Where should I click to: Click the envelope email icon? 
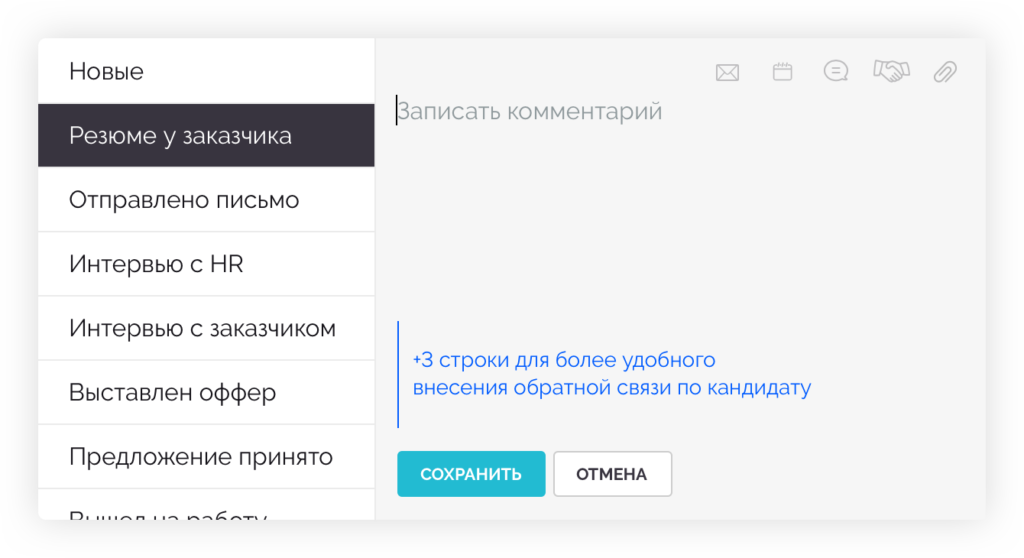point(727,72)
